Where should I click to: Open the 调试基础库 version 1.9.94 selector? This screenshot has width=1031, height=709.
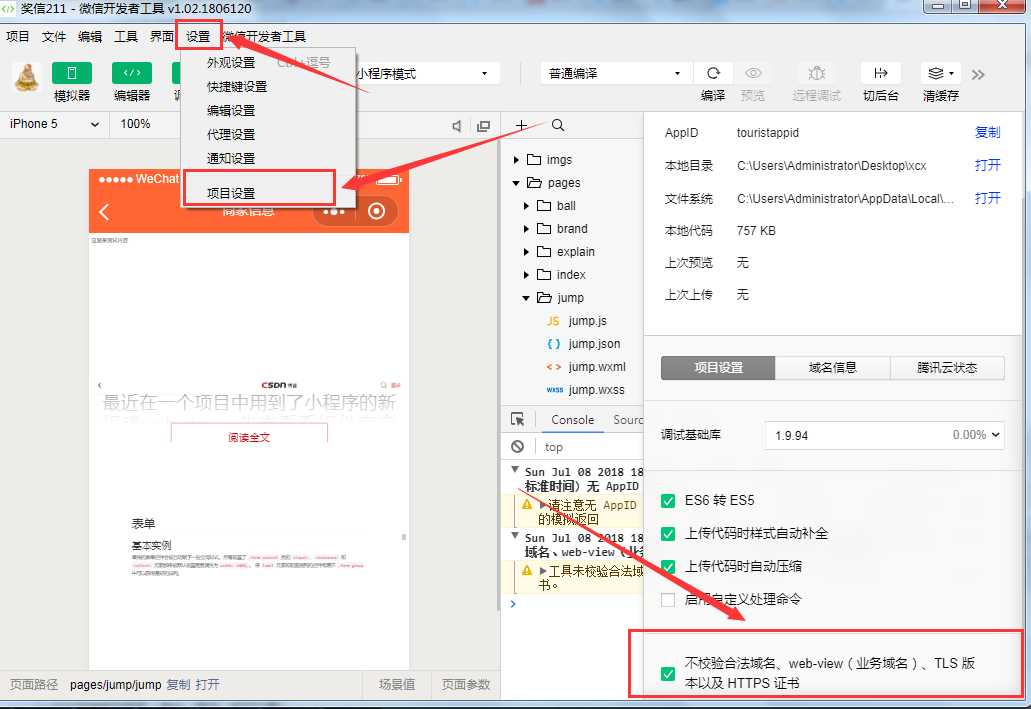coord(884,435)
